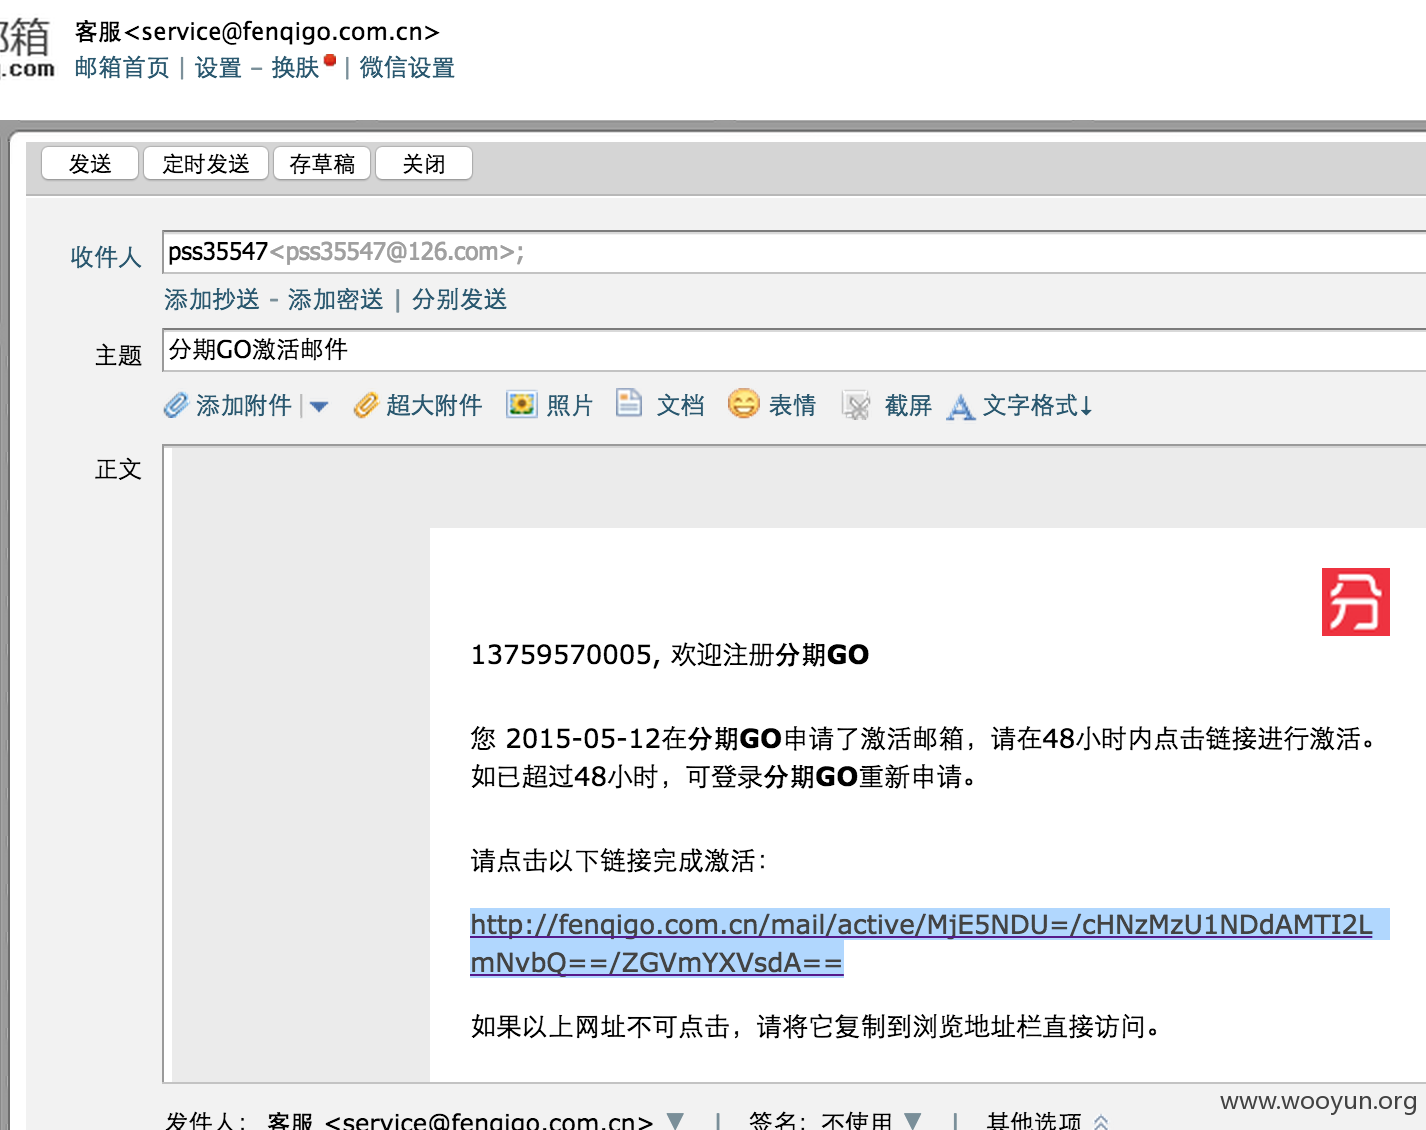This screenshot has height=1130, width=1426.
Task: Click the 添加附件 text link
Action: (244, 405)
